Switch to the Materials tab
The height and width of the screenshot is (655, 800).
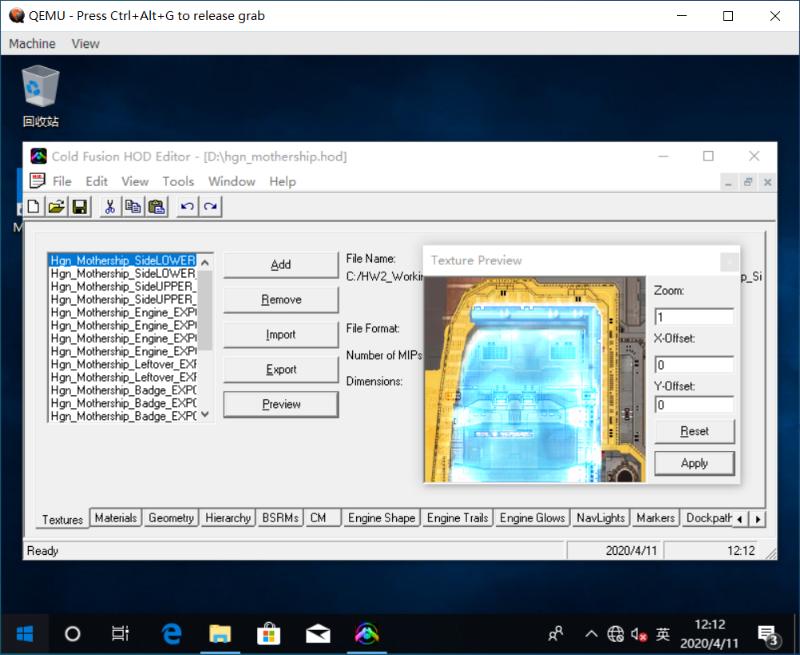tap(115, 518)
